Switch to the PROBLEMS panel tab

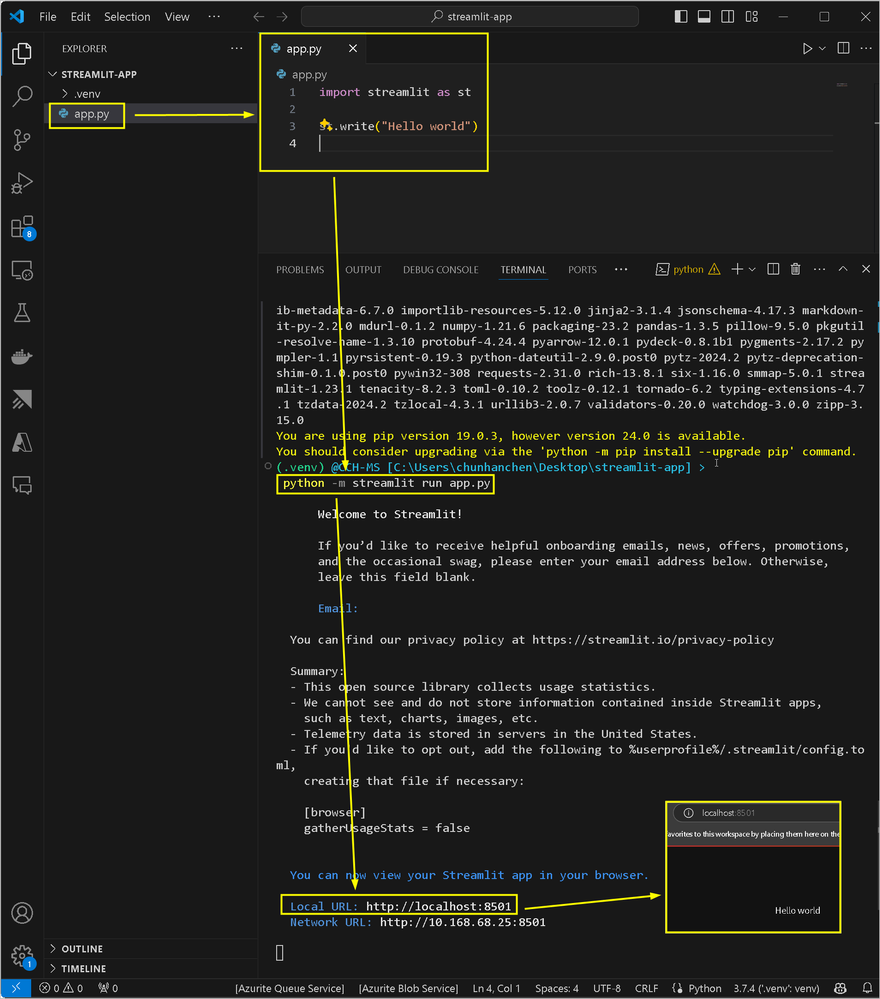[x=300, y=270]
